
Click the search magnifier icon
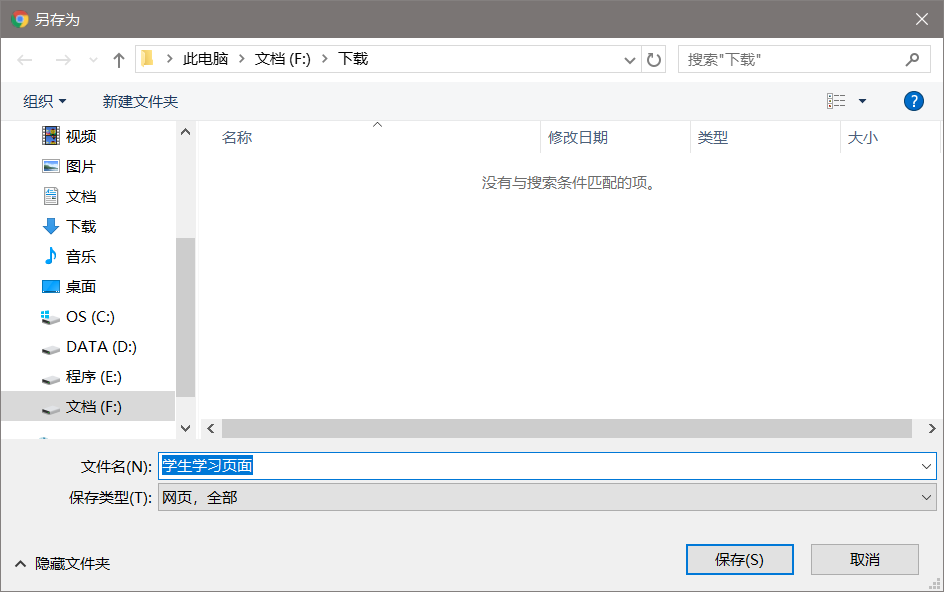click(x=912, y=60)
